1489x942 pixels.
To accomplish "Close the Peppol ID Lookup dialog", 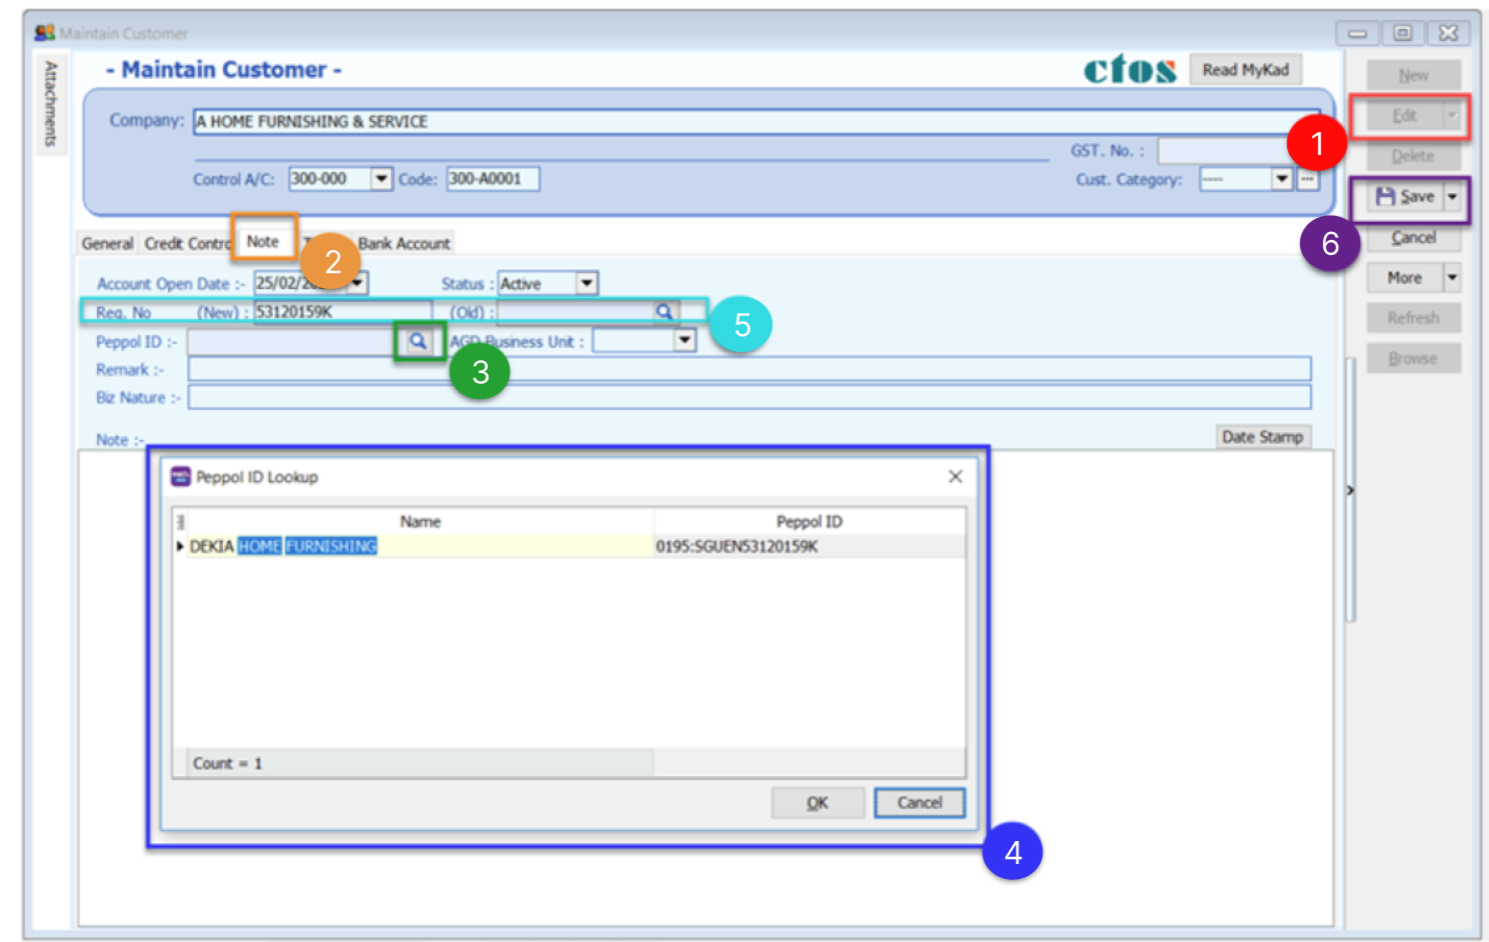I will point(955,477).
